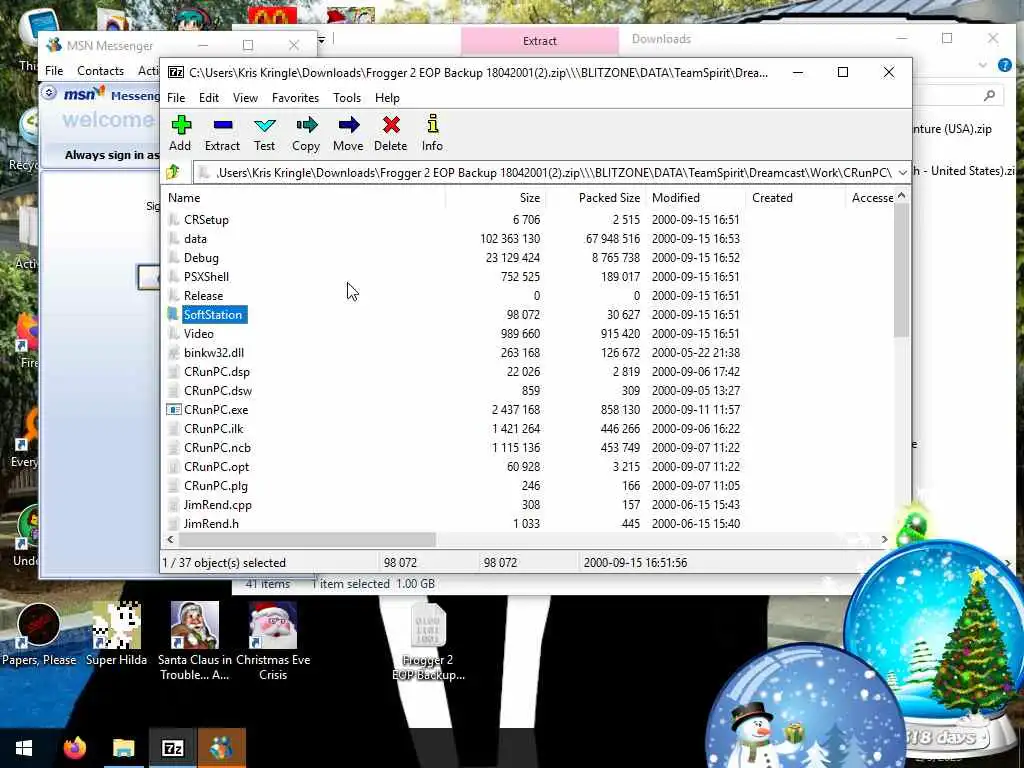This screenshot has width=1024, height=768.
Task: Sort by the Size column header
Action: 495,198
